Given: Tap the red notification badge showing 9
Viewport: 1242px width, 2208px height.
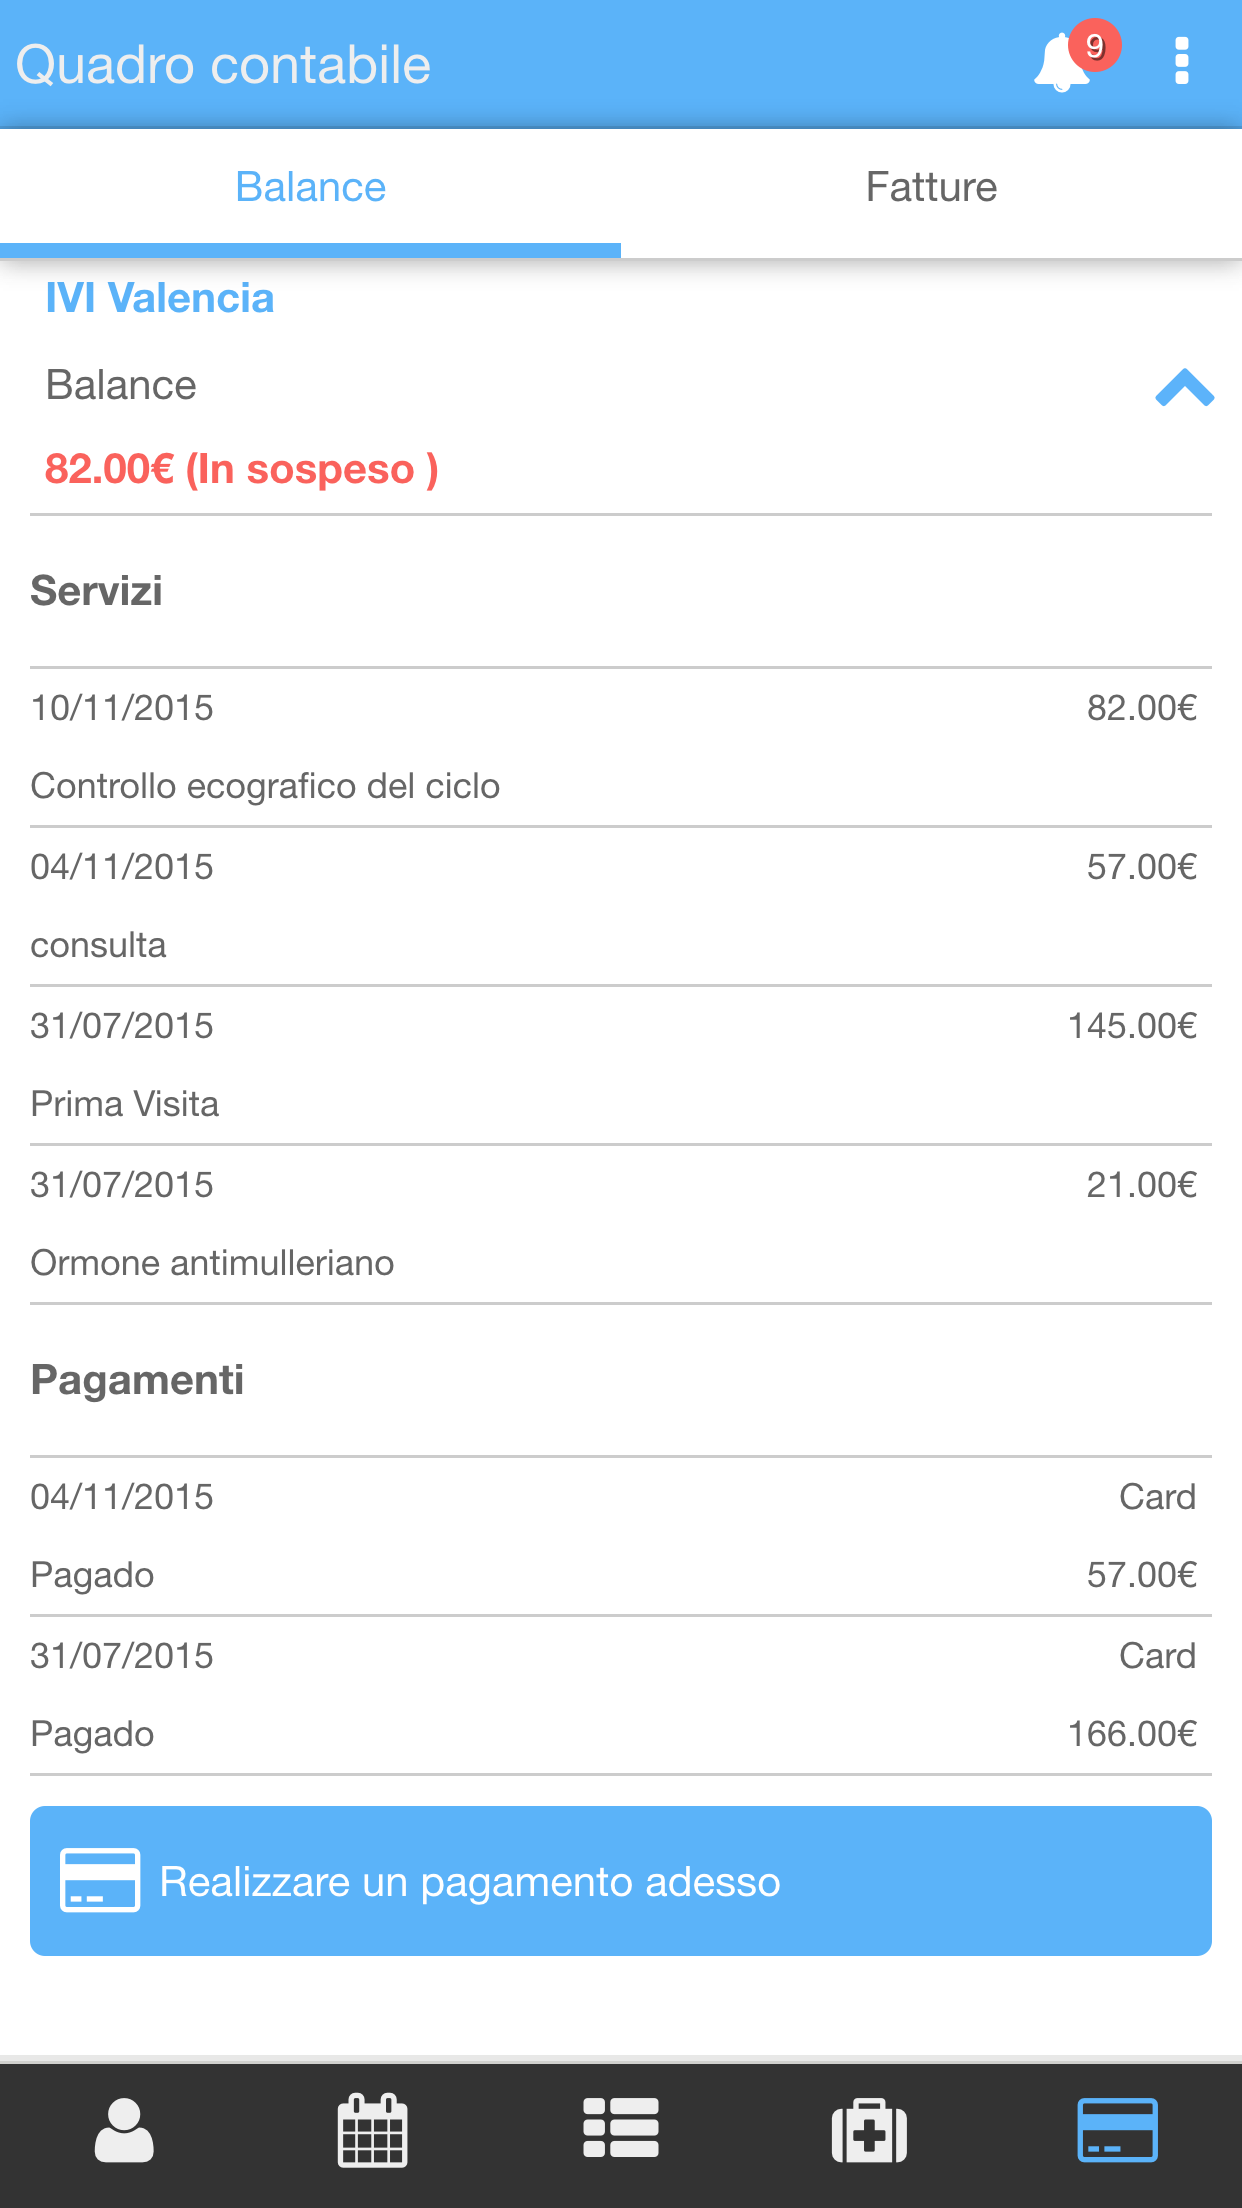Looking at the screenshot, I should [x=1095, y=46].
